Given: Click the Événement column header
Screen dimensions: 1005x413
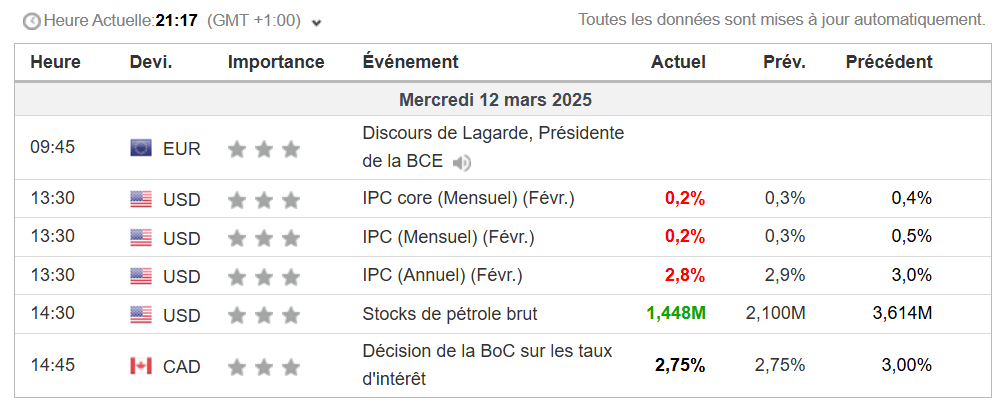Looking at the screenshot, I should pyautogui.click(x=410, y=62).
